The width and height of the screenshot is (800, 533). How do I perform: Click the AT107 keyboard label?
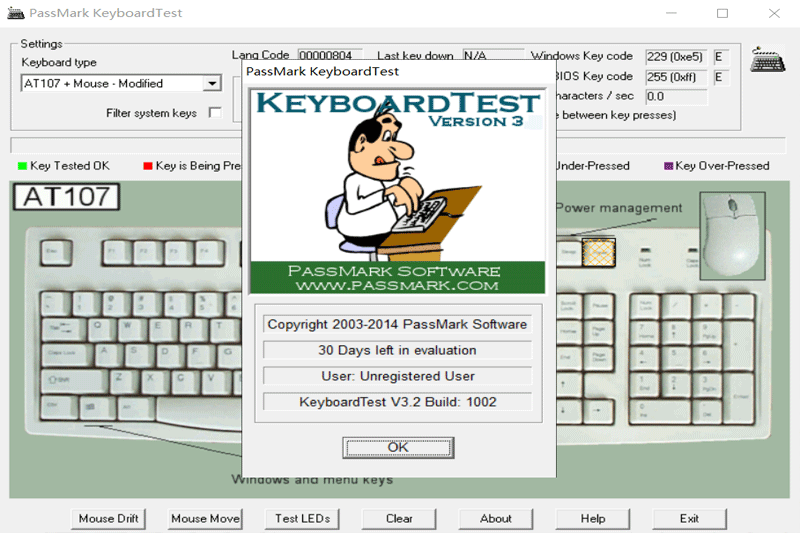pyautogui.click(x=66, y=197)
